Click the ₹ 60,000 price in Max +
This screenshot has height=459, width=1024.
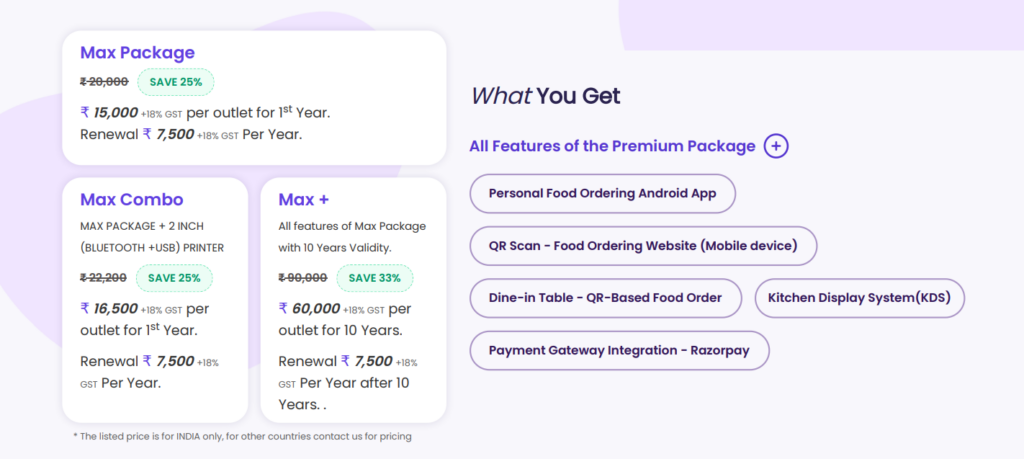[x=310, y=308]
